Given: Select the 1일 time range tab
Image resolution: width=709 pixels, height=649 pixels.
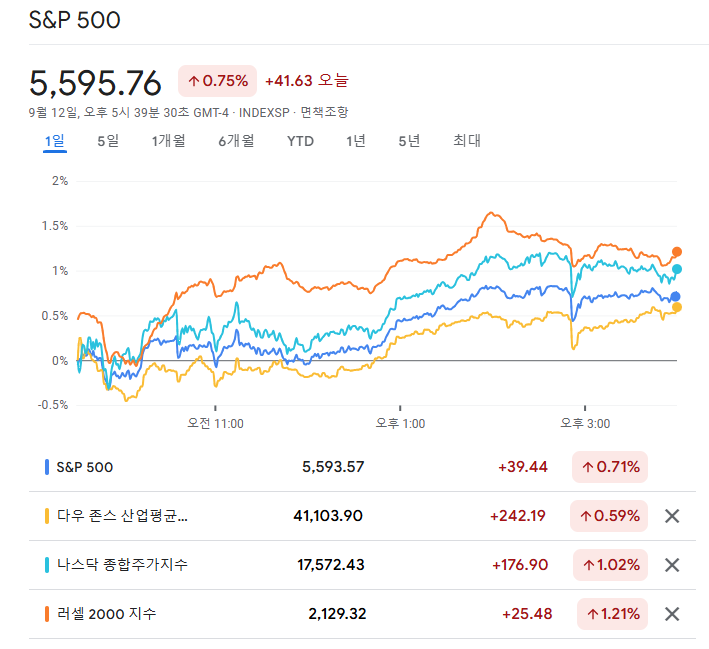Looking at the screenshot, I should point(55,141).
